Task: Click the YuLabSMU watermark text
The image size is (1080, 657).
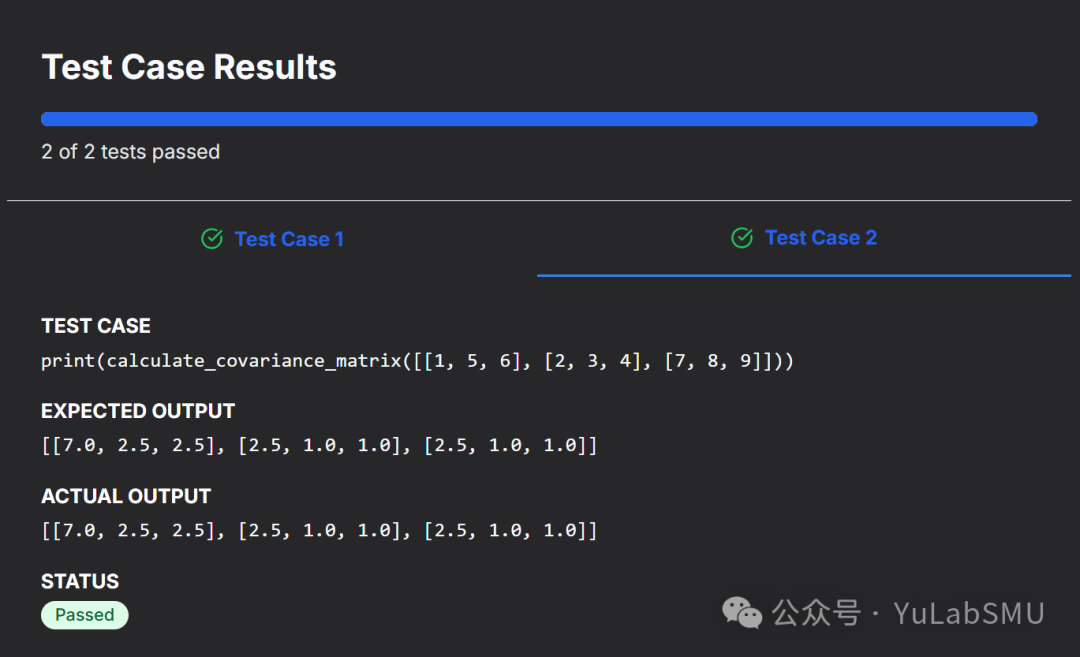Action: [x=968, y=613]
